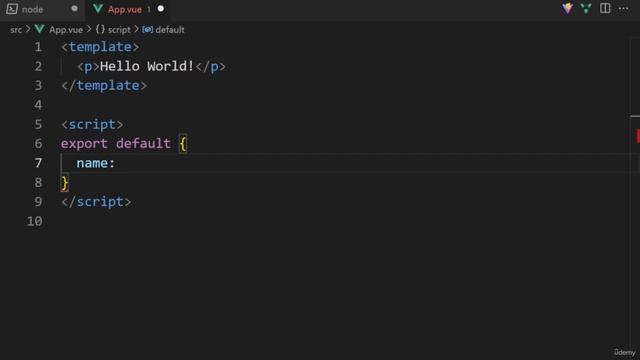640x360 pixels.
Task: Click the closing script tag
Action: tap(96, 202)
